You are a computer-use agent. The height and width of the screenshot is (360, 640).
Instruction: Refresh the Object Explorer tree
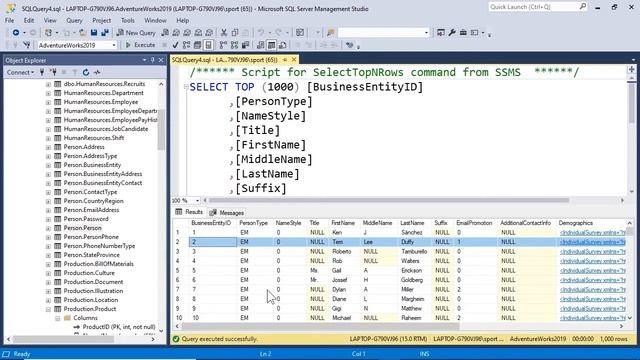click(86, 72)
